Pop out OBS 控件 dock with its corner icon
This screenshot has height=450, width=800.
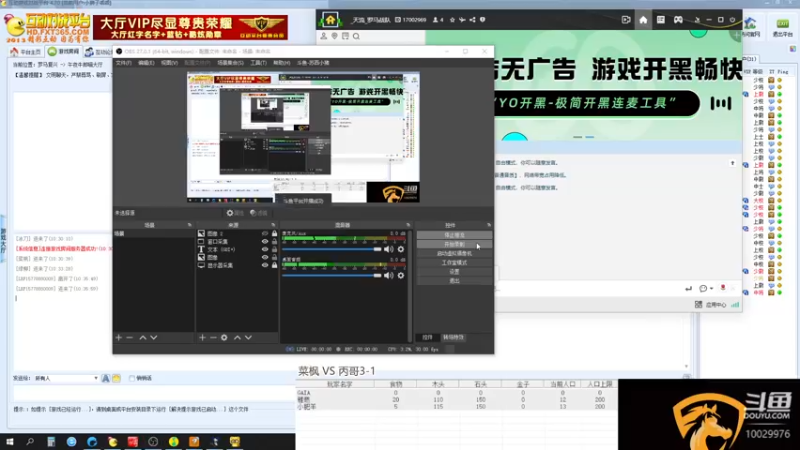[488, 225]
